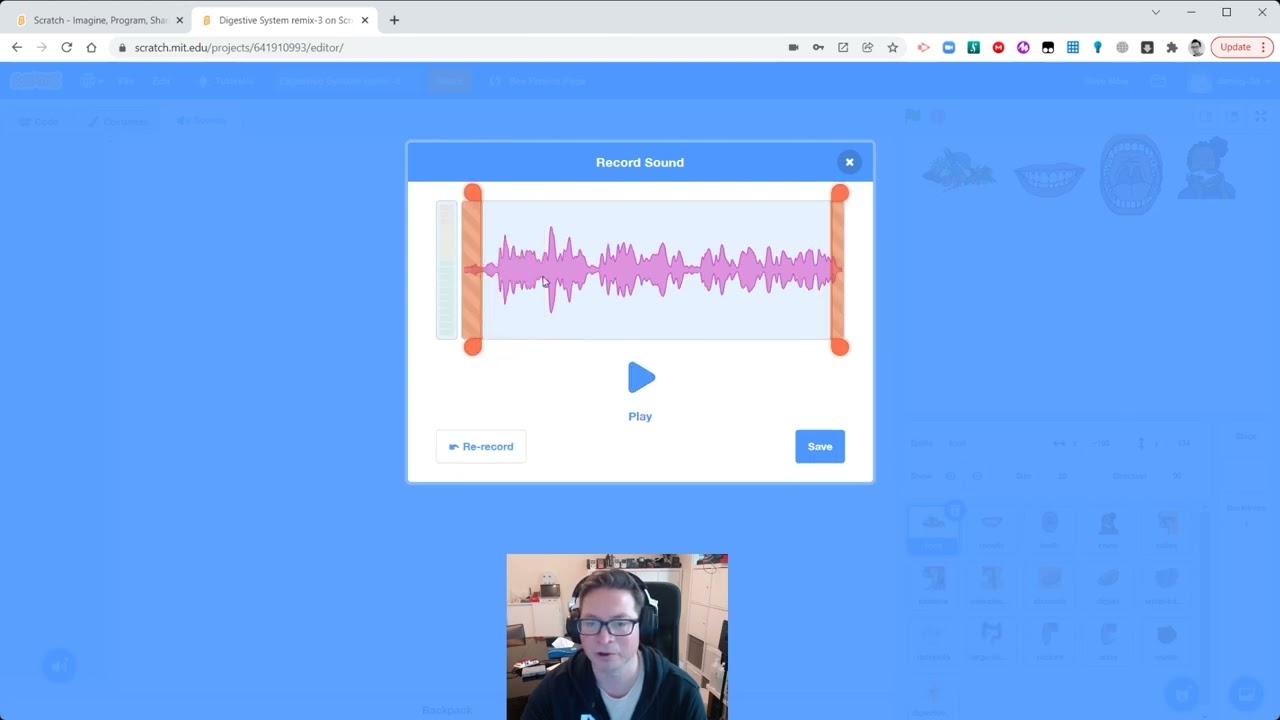Open the Extensions puzzle-piece menu
The image size is (1280, 720).
point(1172,47)
